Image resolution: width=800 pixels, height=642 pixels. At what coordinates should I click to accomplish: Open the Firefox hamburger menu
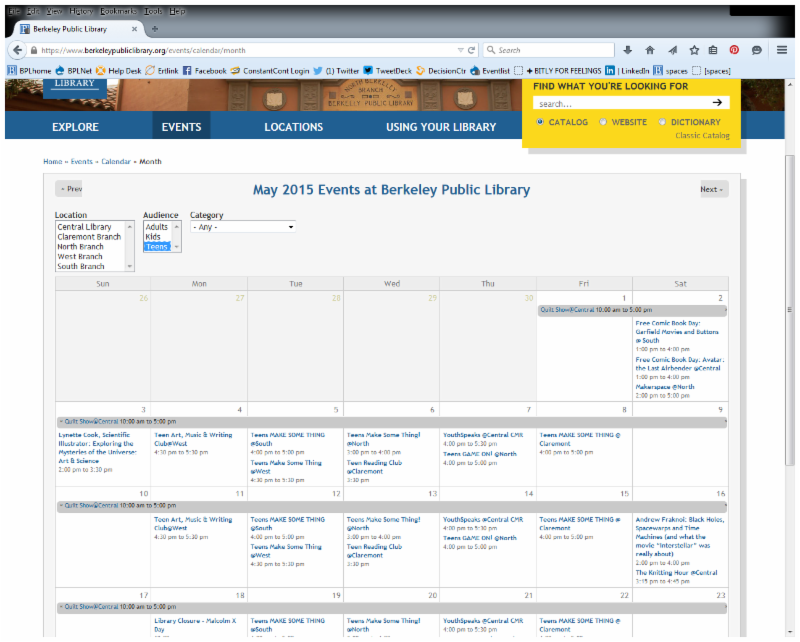pyautogui.click(x=782, y=50)
